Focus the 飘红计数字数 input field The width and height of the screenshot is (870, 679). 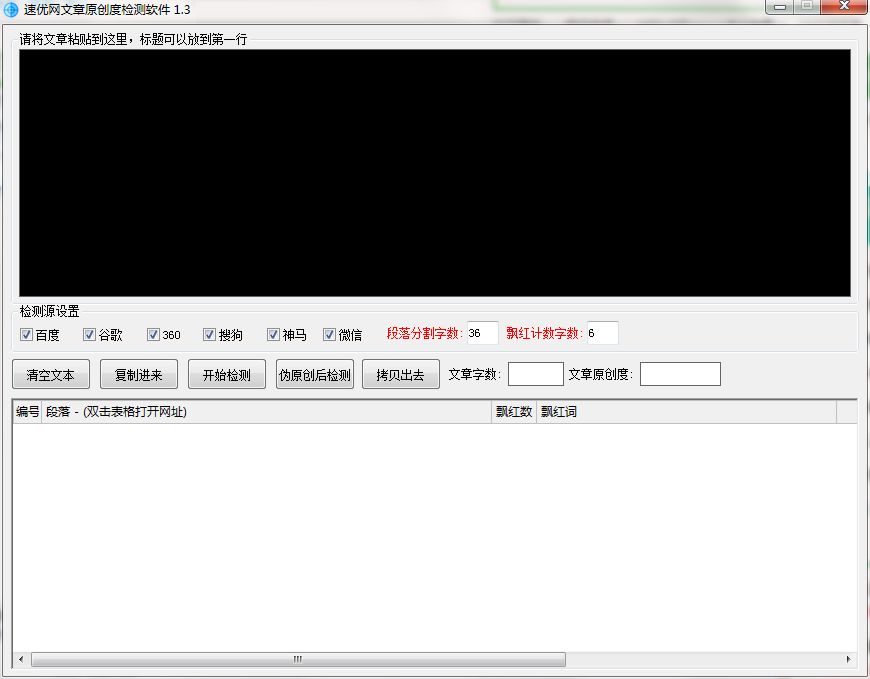pyautogui.click(x=603, y=333)
